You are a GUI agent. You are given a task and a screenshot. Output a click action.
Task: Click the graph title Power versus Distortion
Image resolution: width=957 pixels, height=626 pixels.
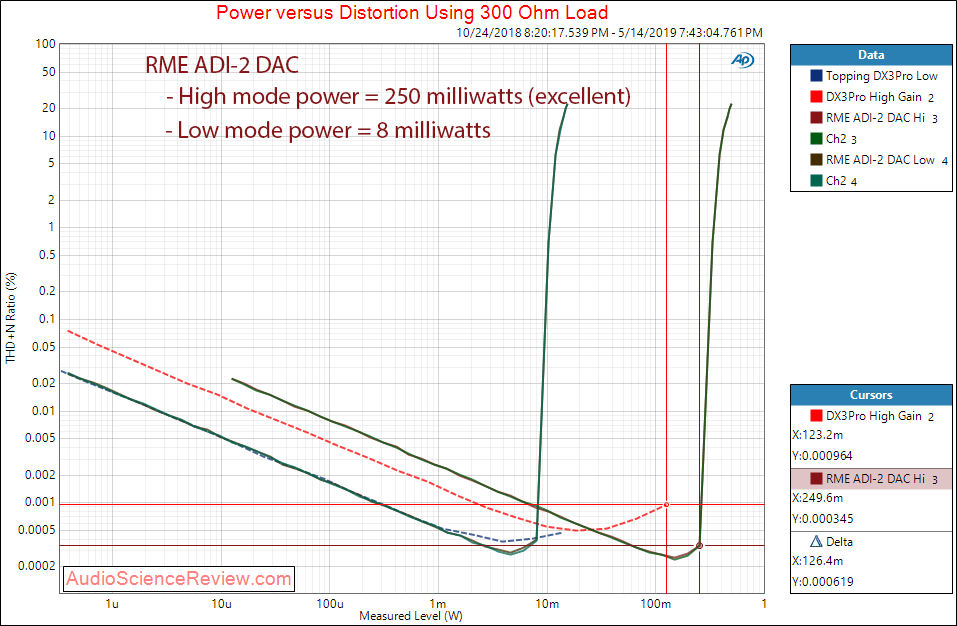click(412, 12)
